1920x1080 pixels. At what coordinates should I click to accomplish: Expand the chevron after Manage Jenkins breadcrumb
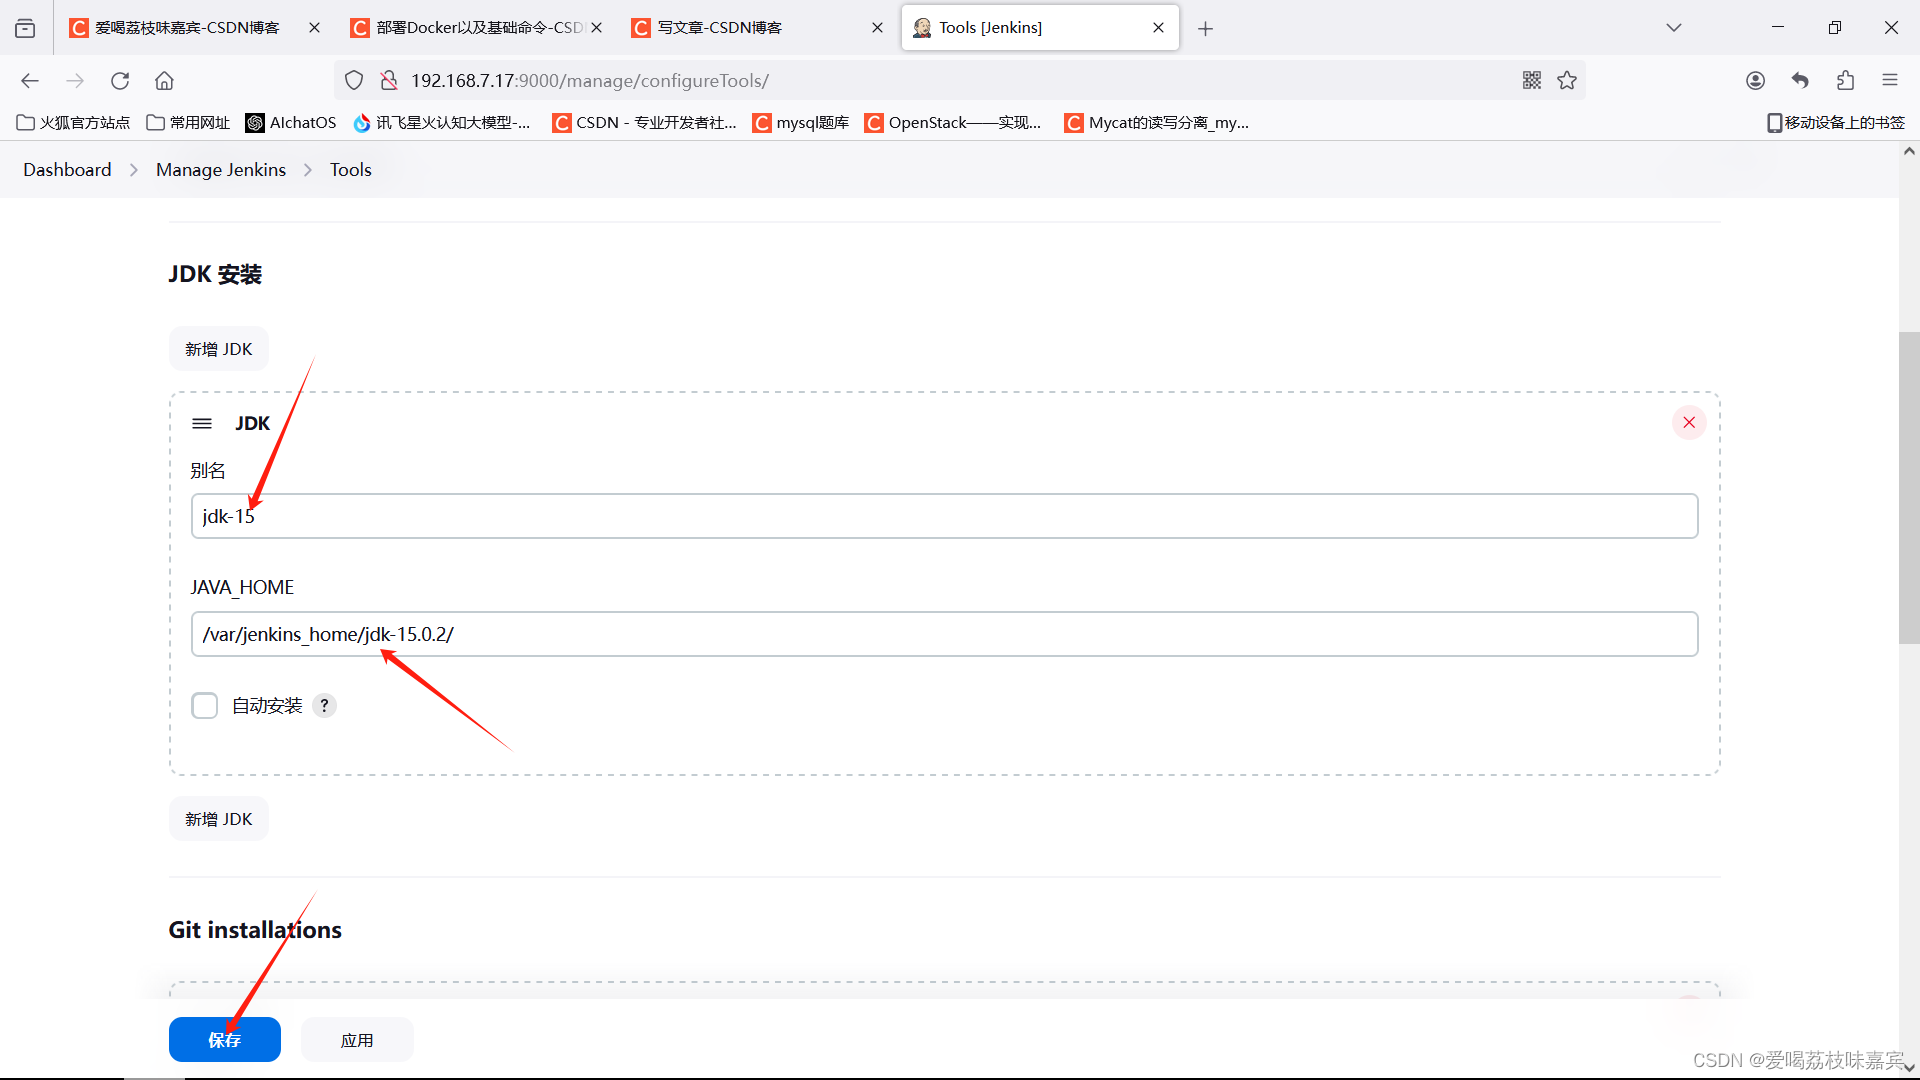[x=308, y=170]
